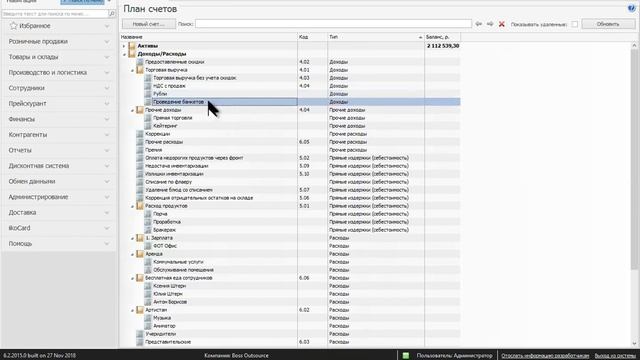Collapse the Торговая выручка node arrow
Screen dimensions: 640x360
click(132, 70)
